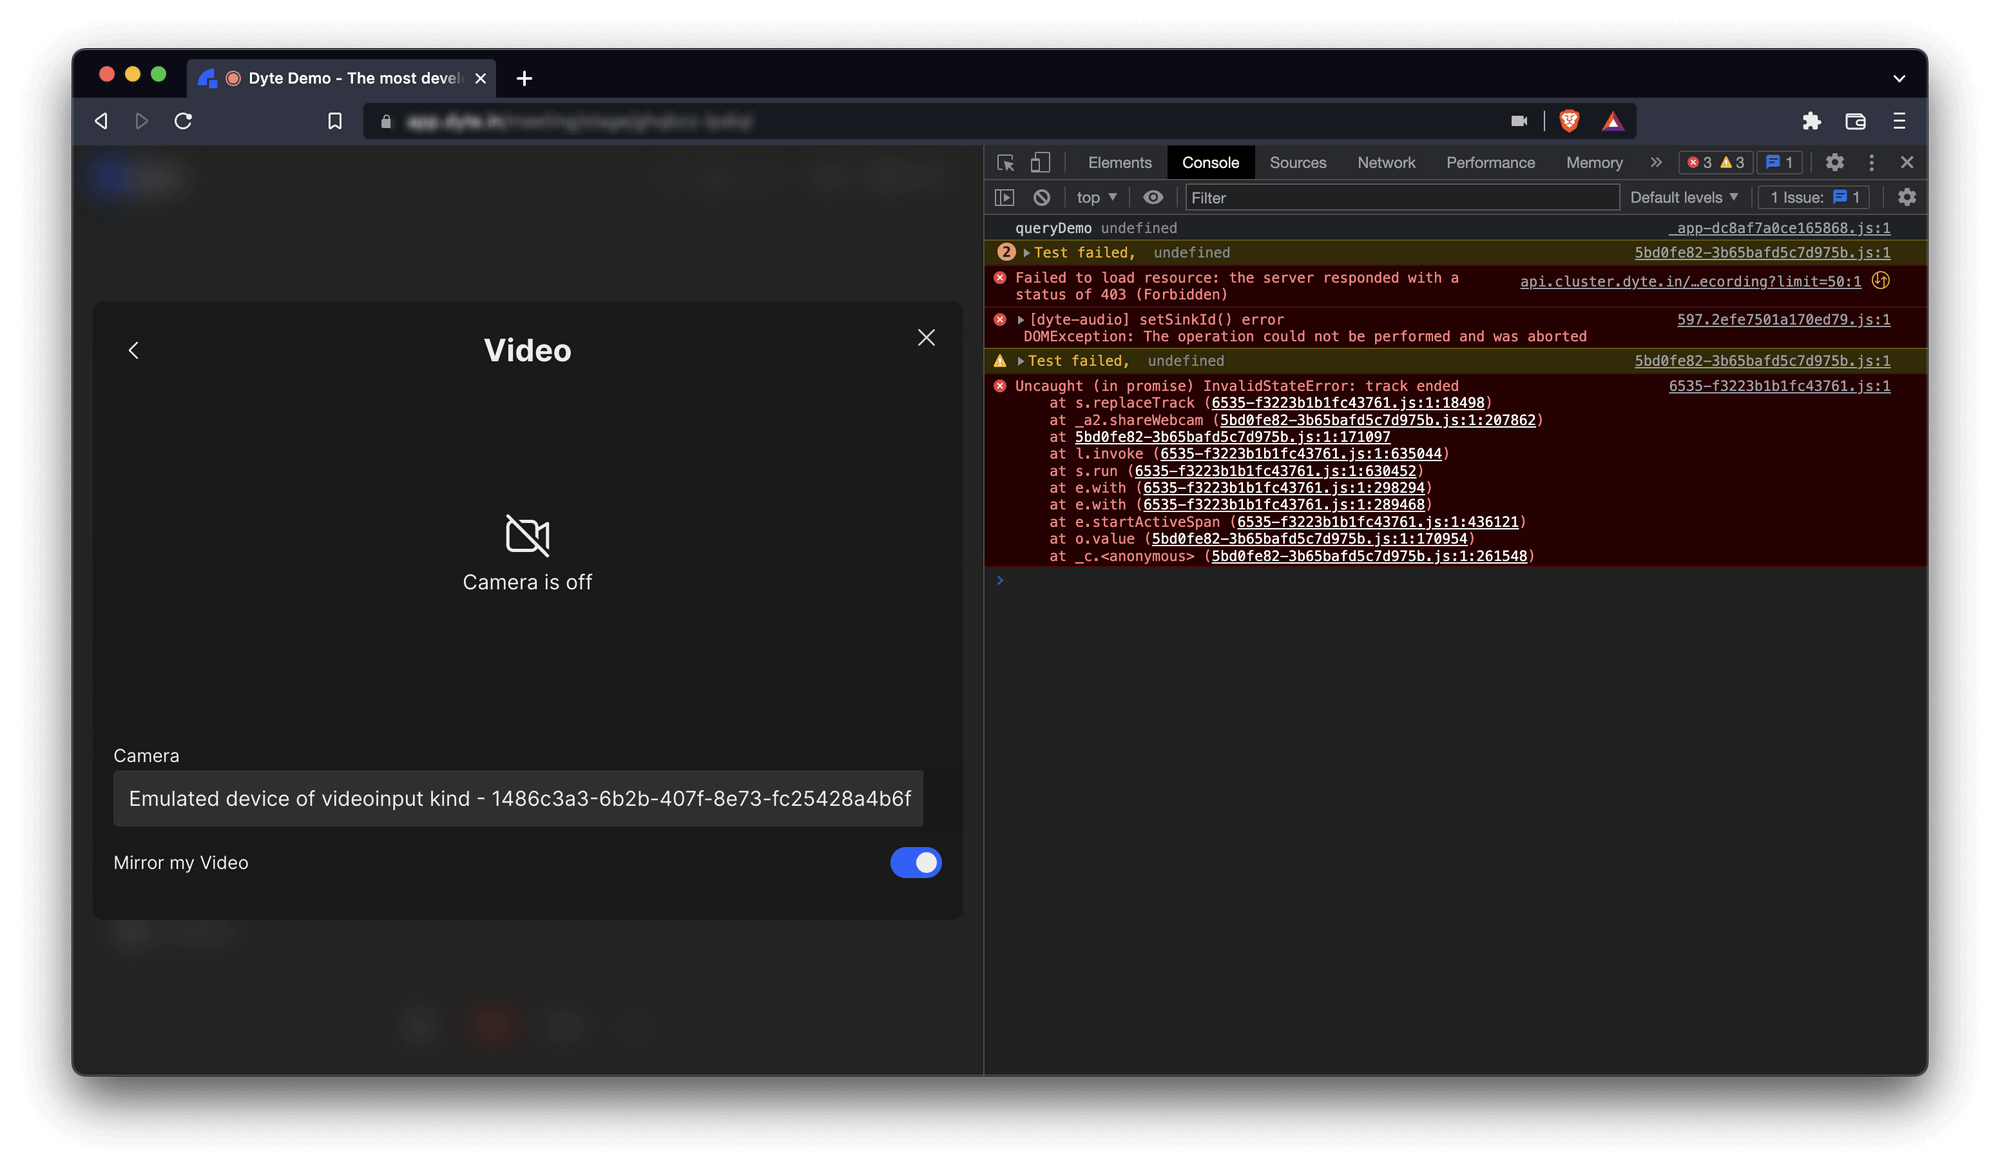This screenshot has height=1171, width=2000.
Task: Expand the [dyte-audio] setSinkId() error
Action: 1021,320
